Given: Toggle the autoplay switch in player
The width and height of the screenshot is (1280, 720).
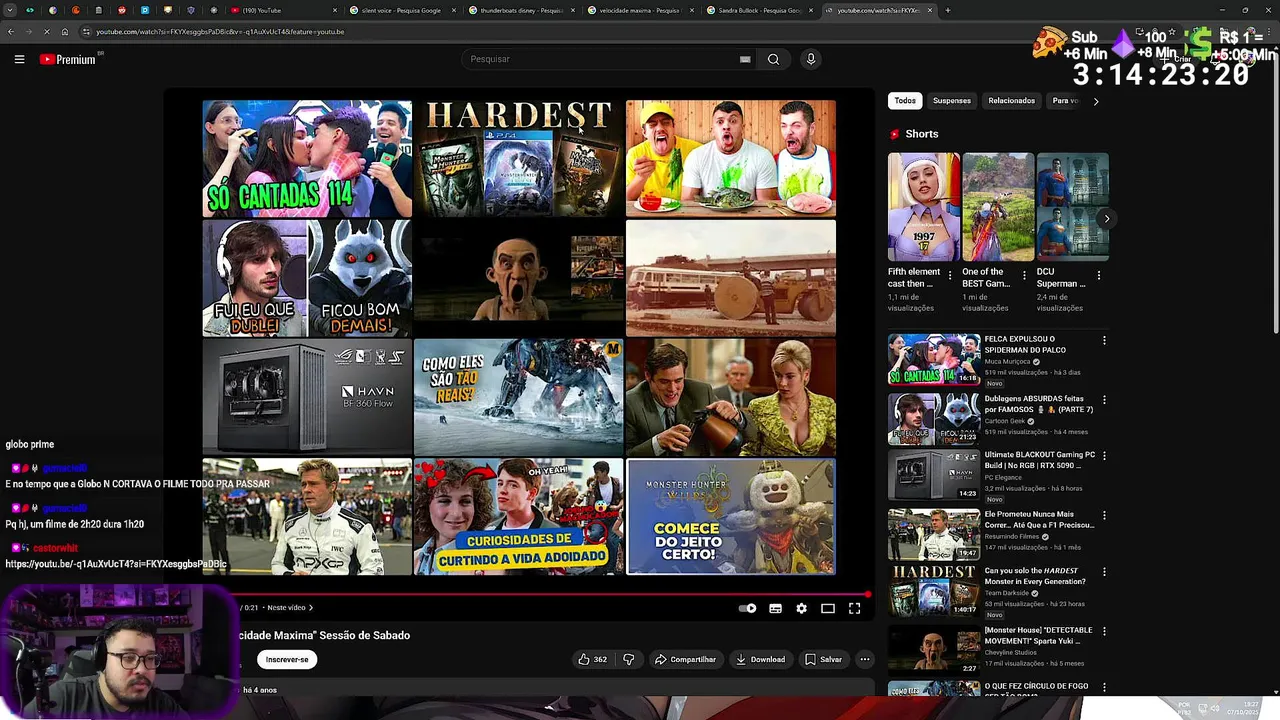Looking at the screenshot, I should [x=747, y=608].
